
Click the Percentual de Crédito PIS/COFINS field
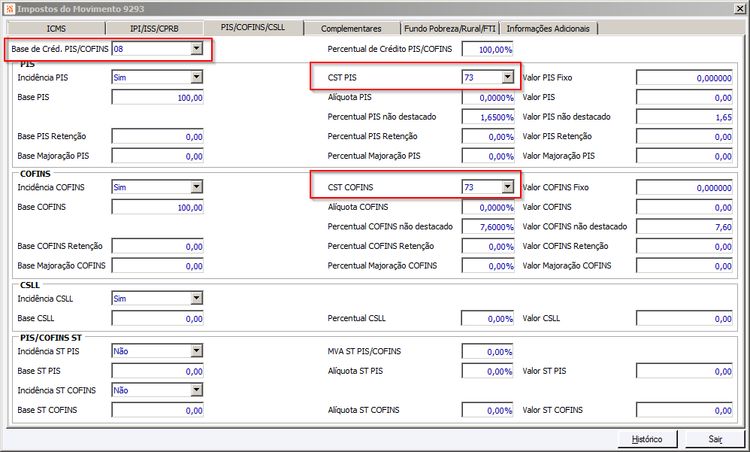pyautogui.click(x=487, y=49)
